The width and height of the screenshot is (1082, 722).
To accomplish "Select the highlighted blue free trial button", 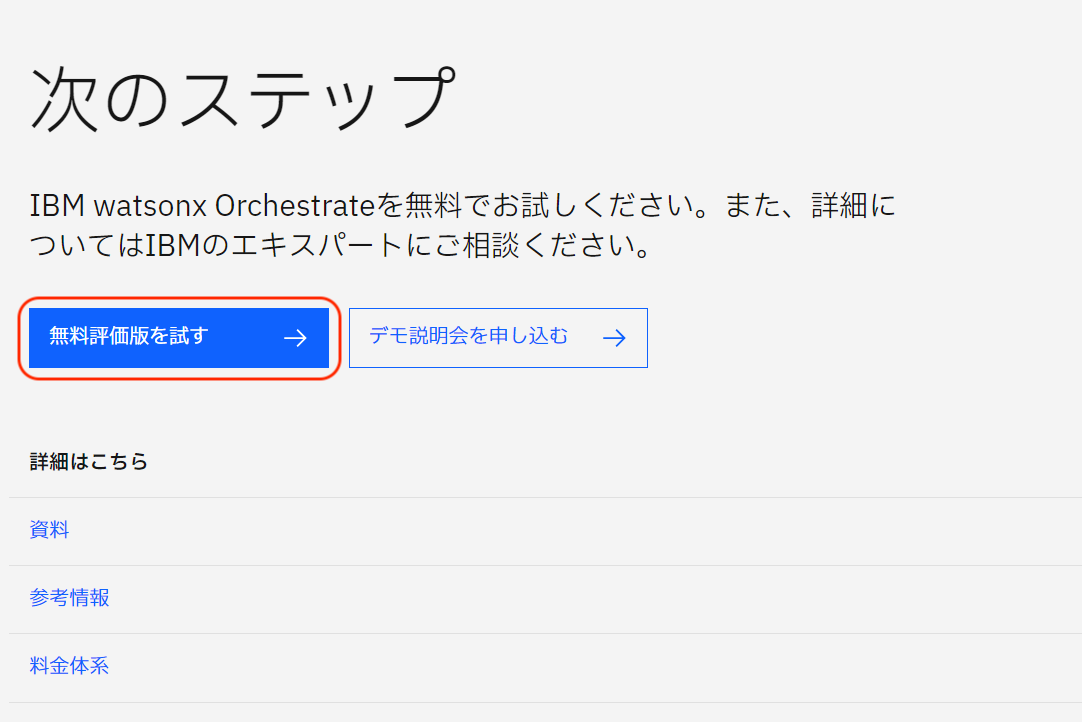I will coord(178,338).
